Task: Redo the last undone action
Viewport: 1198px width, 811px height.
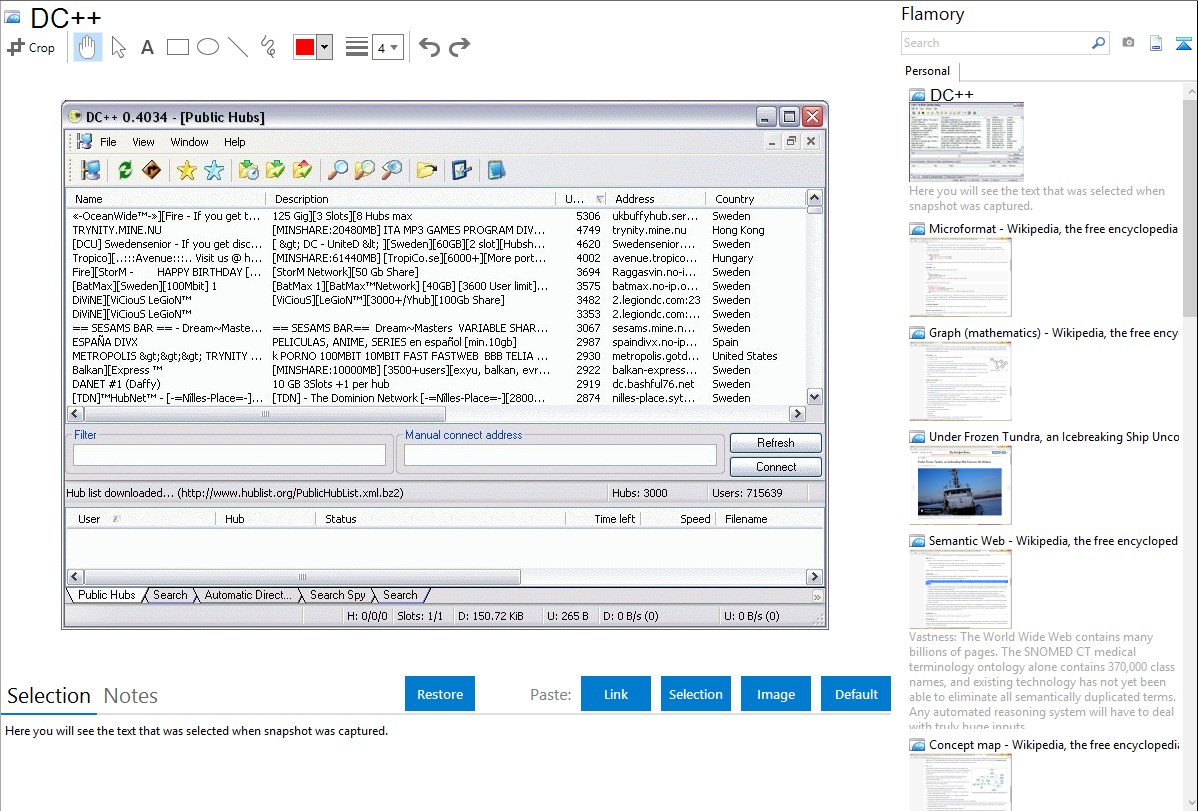Action: point(459,47)
